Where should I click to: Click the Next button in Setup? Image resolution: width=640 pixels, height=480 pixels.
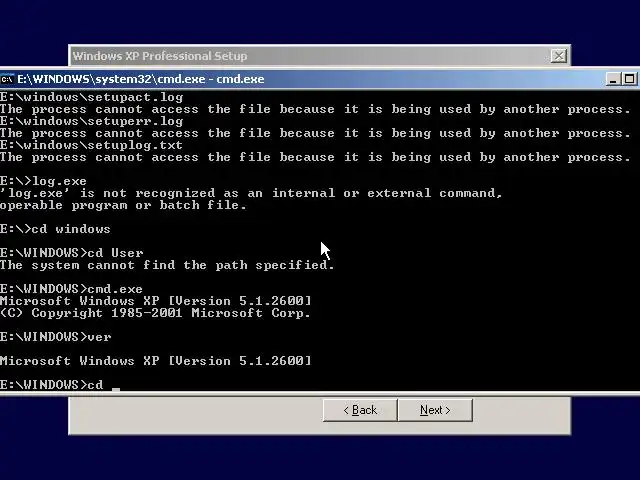[x=435, y=410]
